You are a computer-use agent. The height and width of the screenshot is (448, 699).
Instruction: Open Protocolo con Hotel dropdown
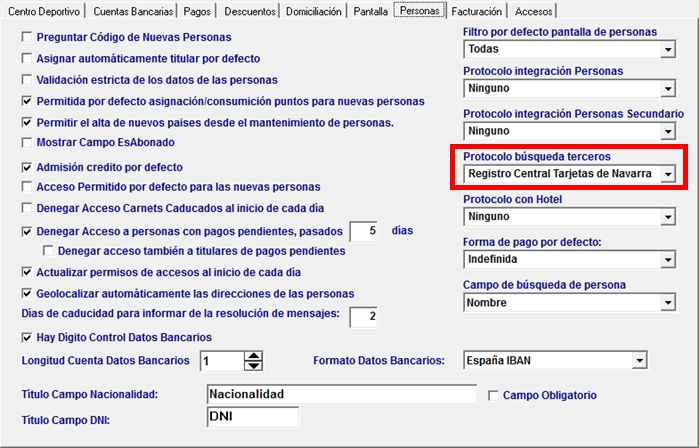[x=667, y=217]
